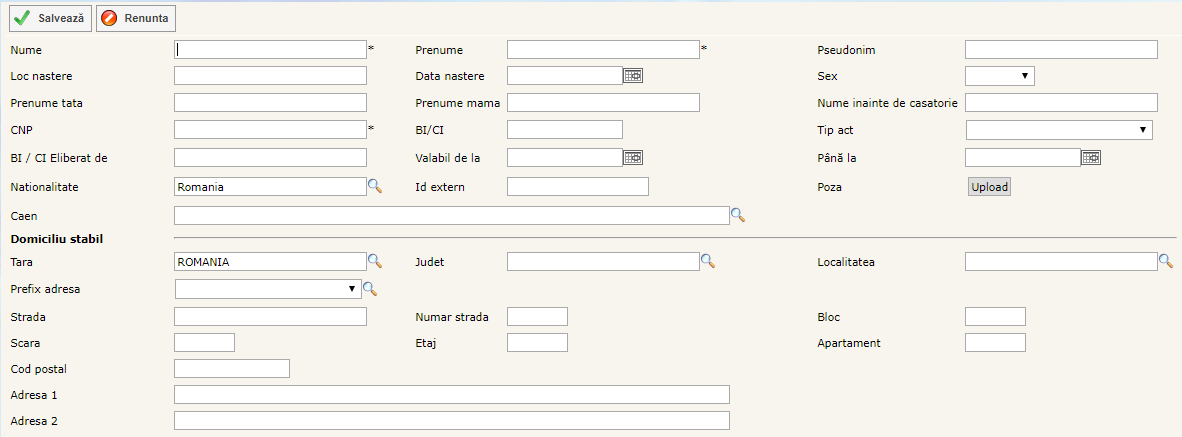
Task: Open the Tip act dropdown list
Action: [1058, 130]
